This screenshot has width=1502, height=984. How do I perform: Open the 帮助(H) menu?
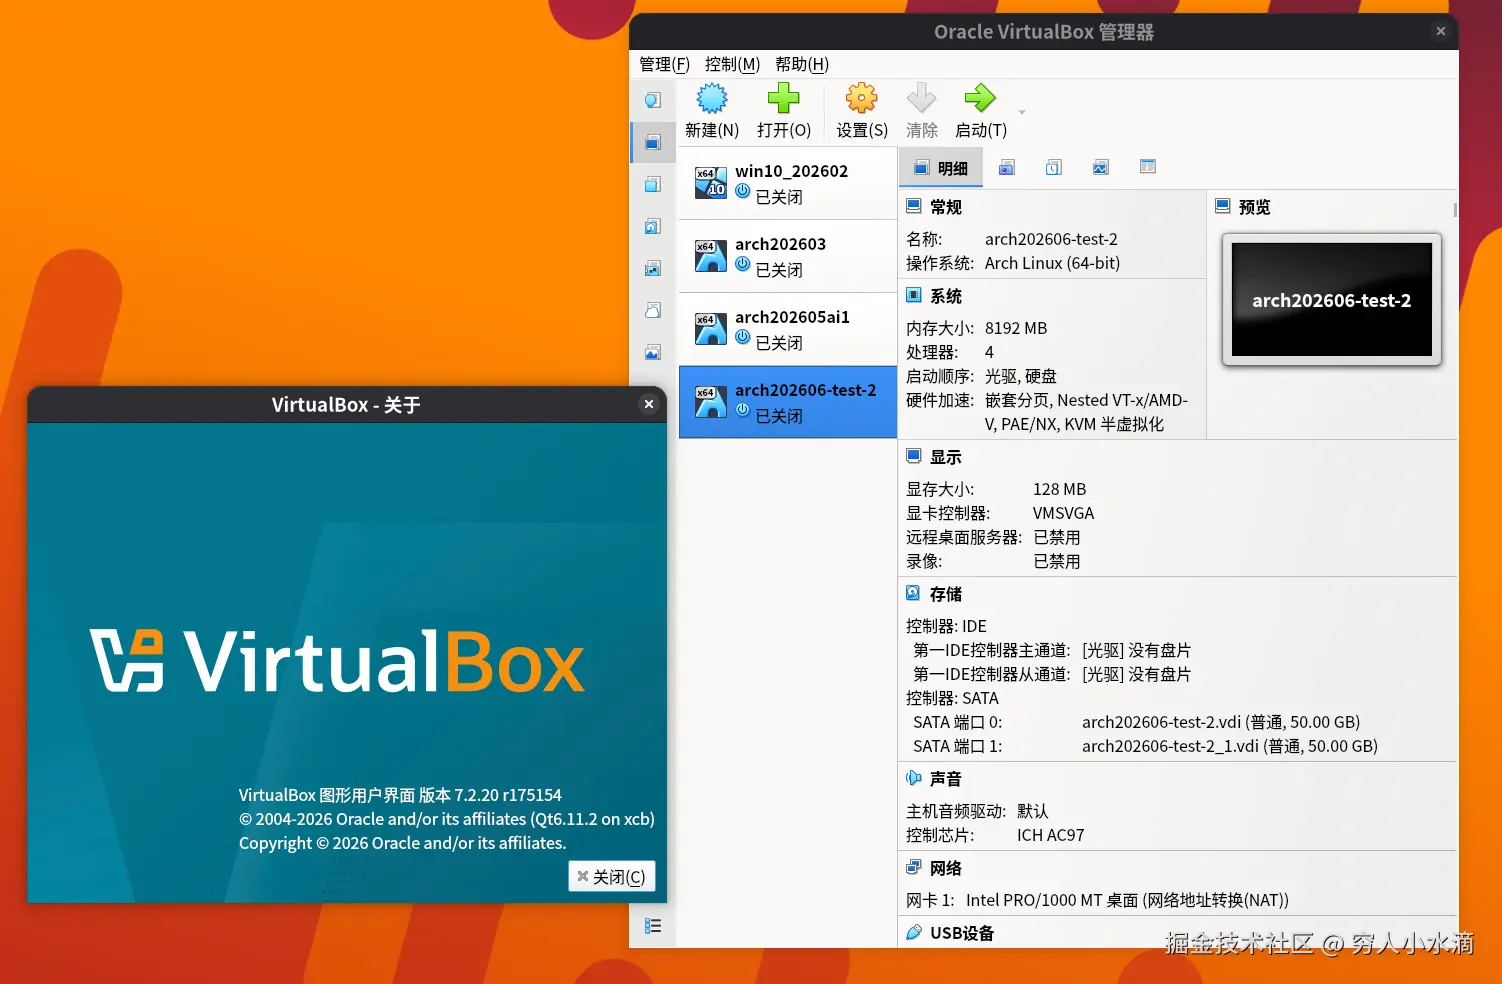[802, 64]
